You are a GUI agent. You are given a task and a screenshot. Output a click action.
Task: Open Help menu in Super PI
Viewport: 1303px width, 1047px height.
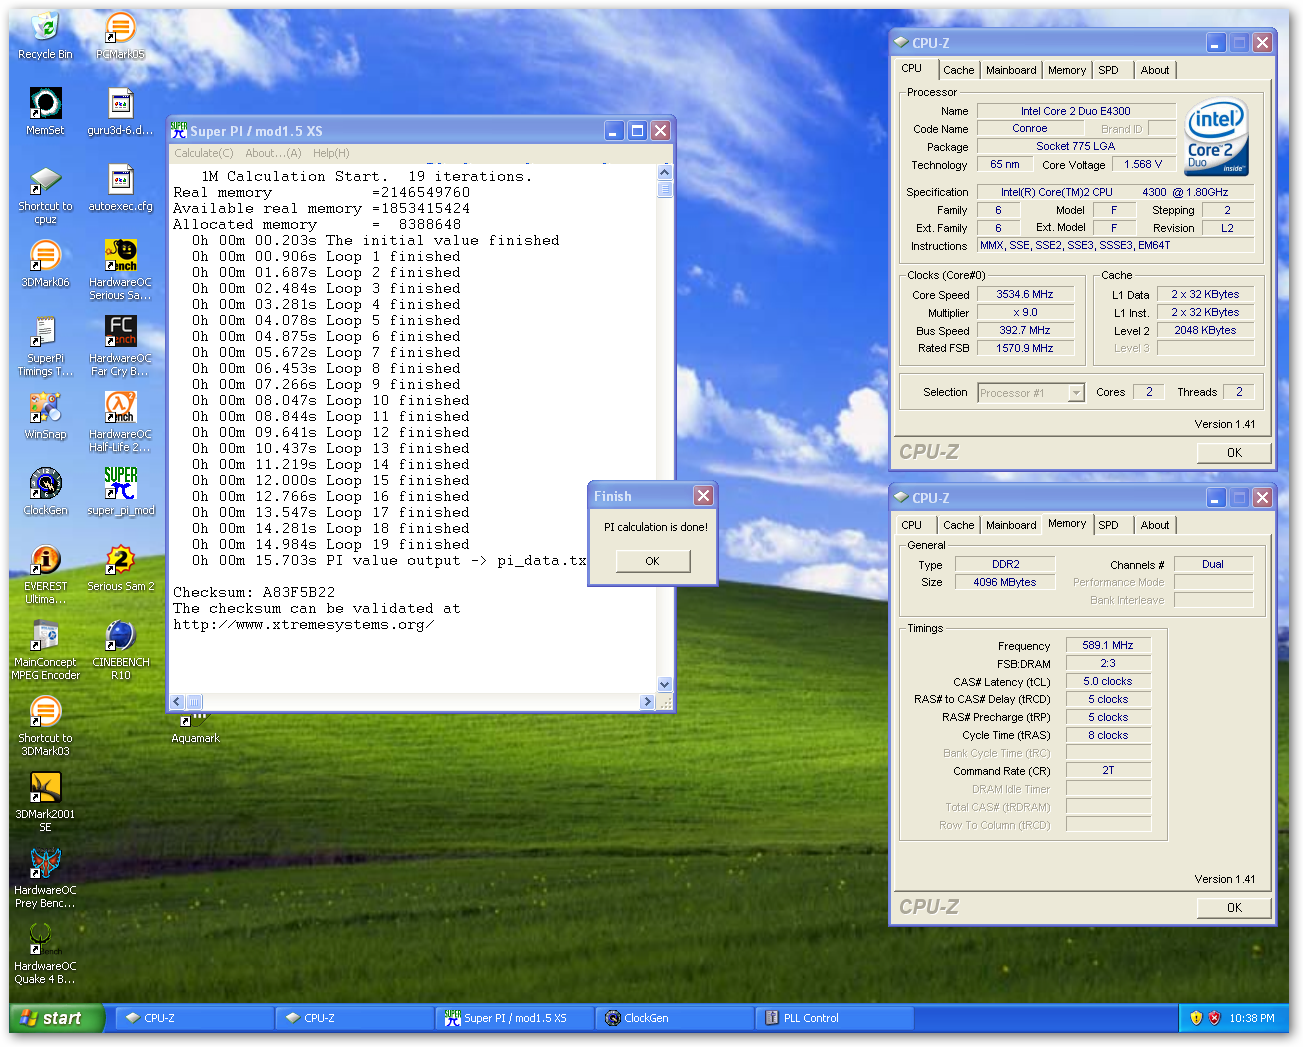coord(331,153)
